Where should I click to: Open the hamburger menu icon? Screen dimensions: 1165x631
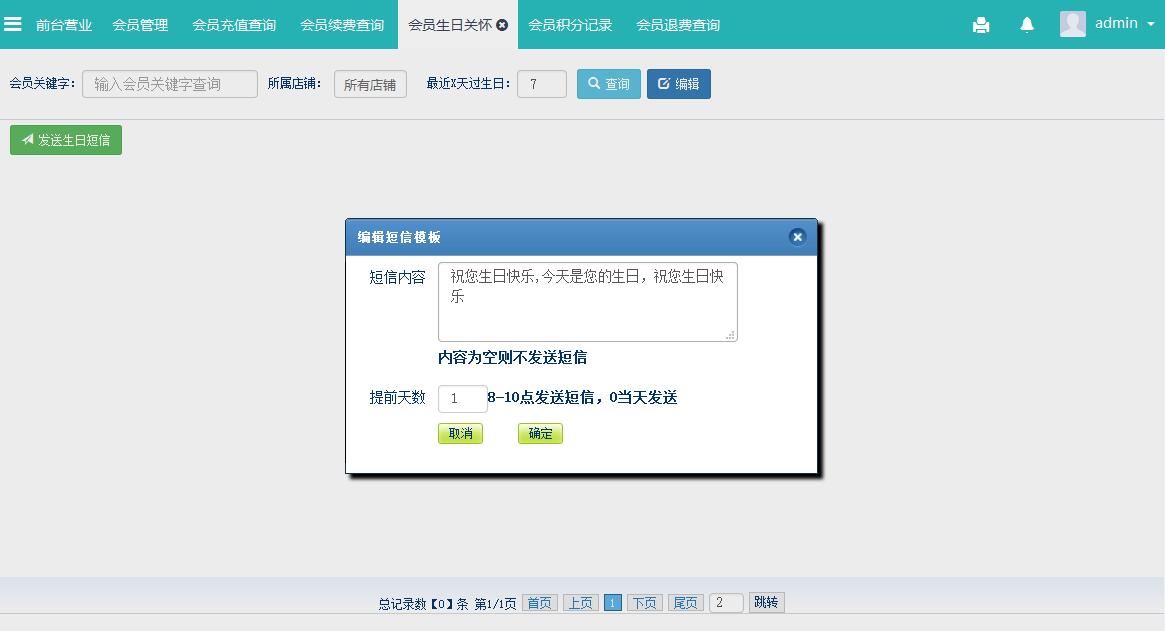point(13,24)
